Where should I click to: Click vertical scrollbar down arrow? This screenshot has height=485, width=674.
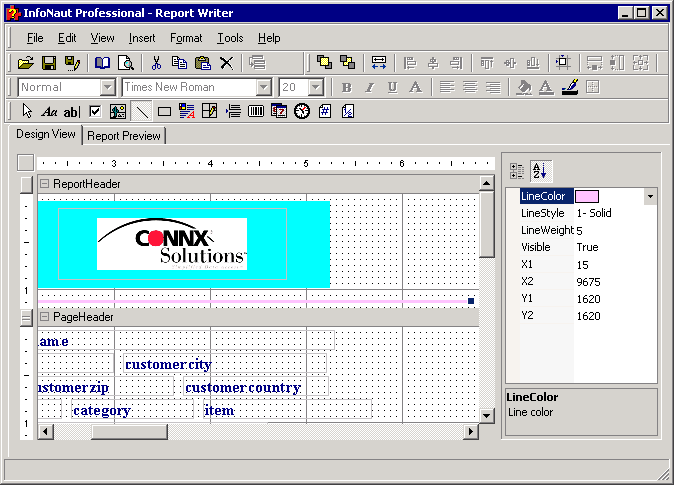(487, 416)
